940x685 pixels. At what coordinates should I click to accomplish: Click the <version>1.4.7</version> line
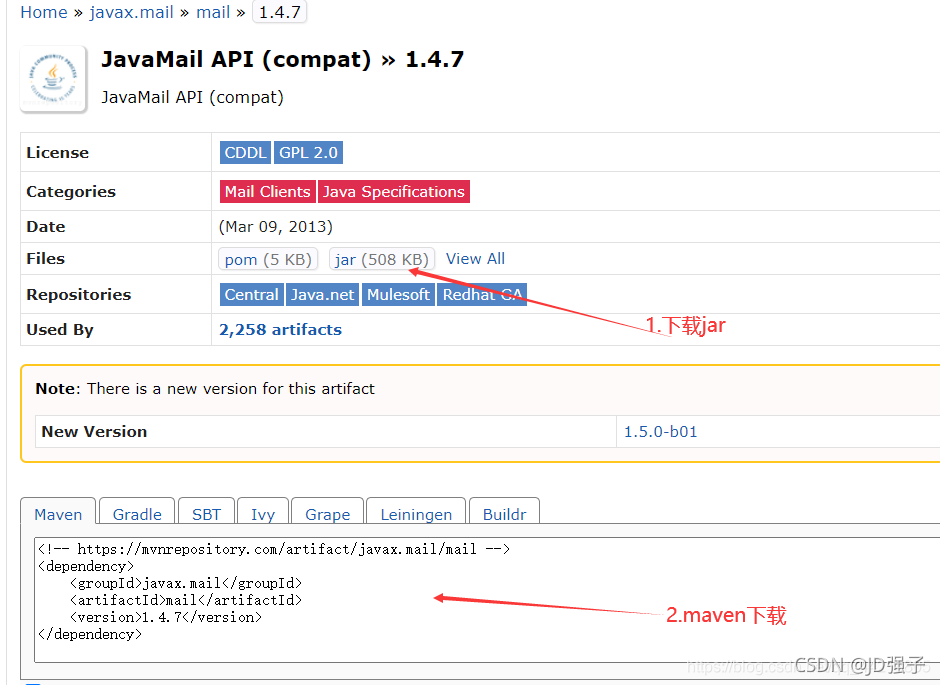tap(166, 617)
